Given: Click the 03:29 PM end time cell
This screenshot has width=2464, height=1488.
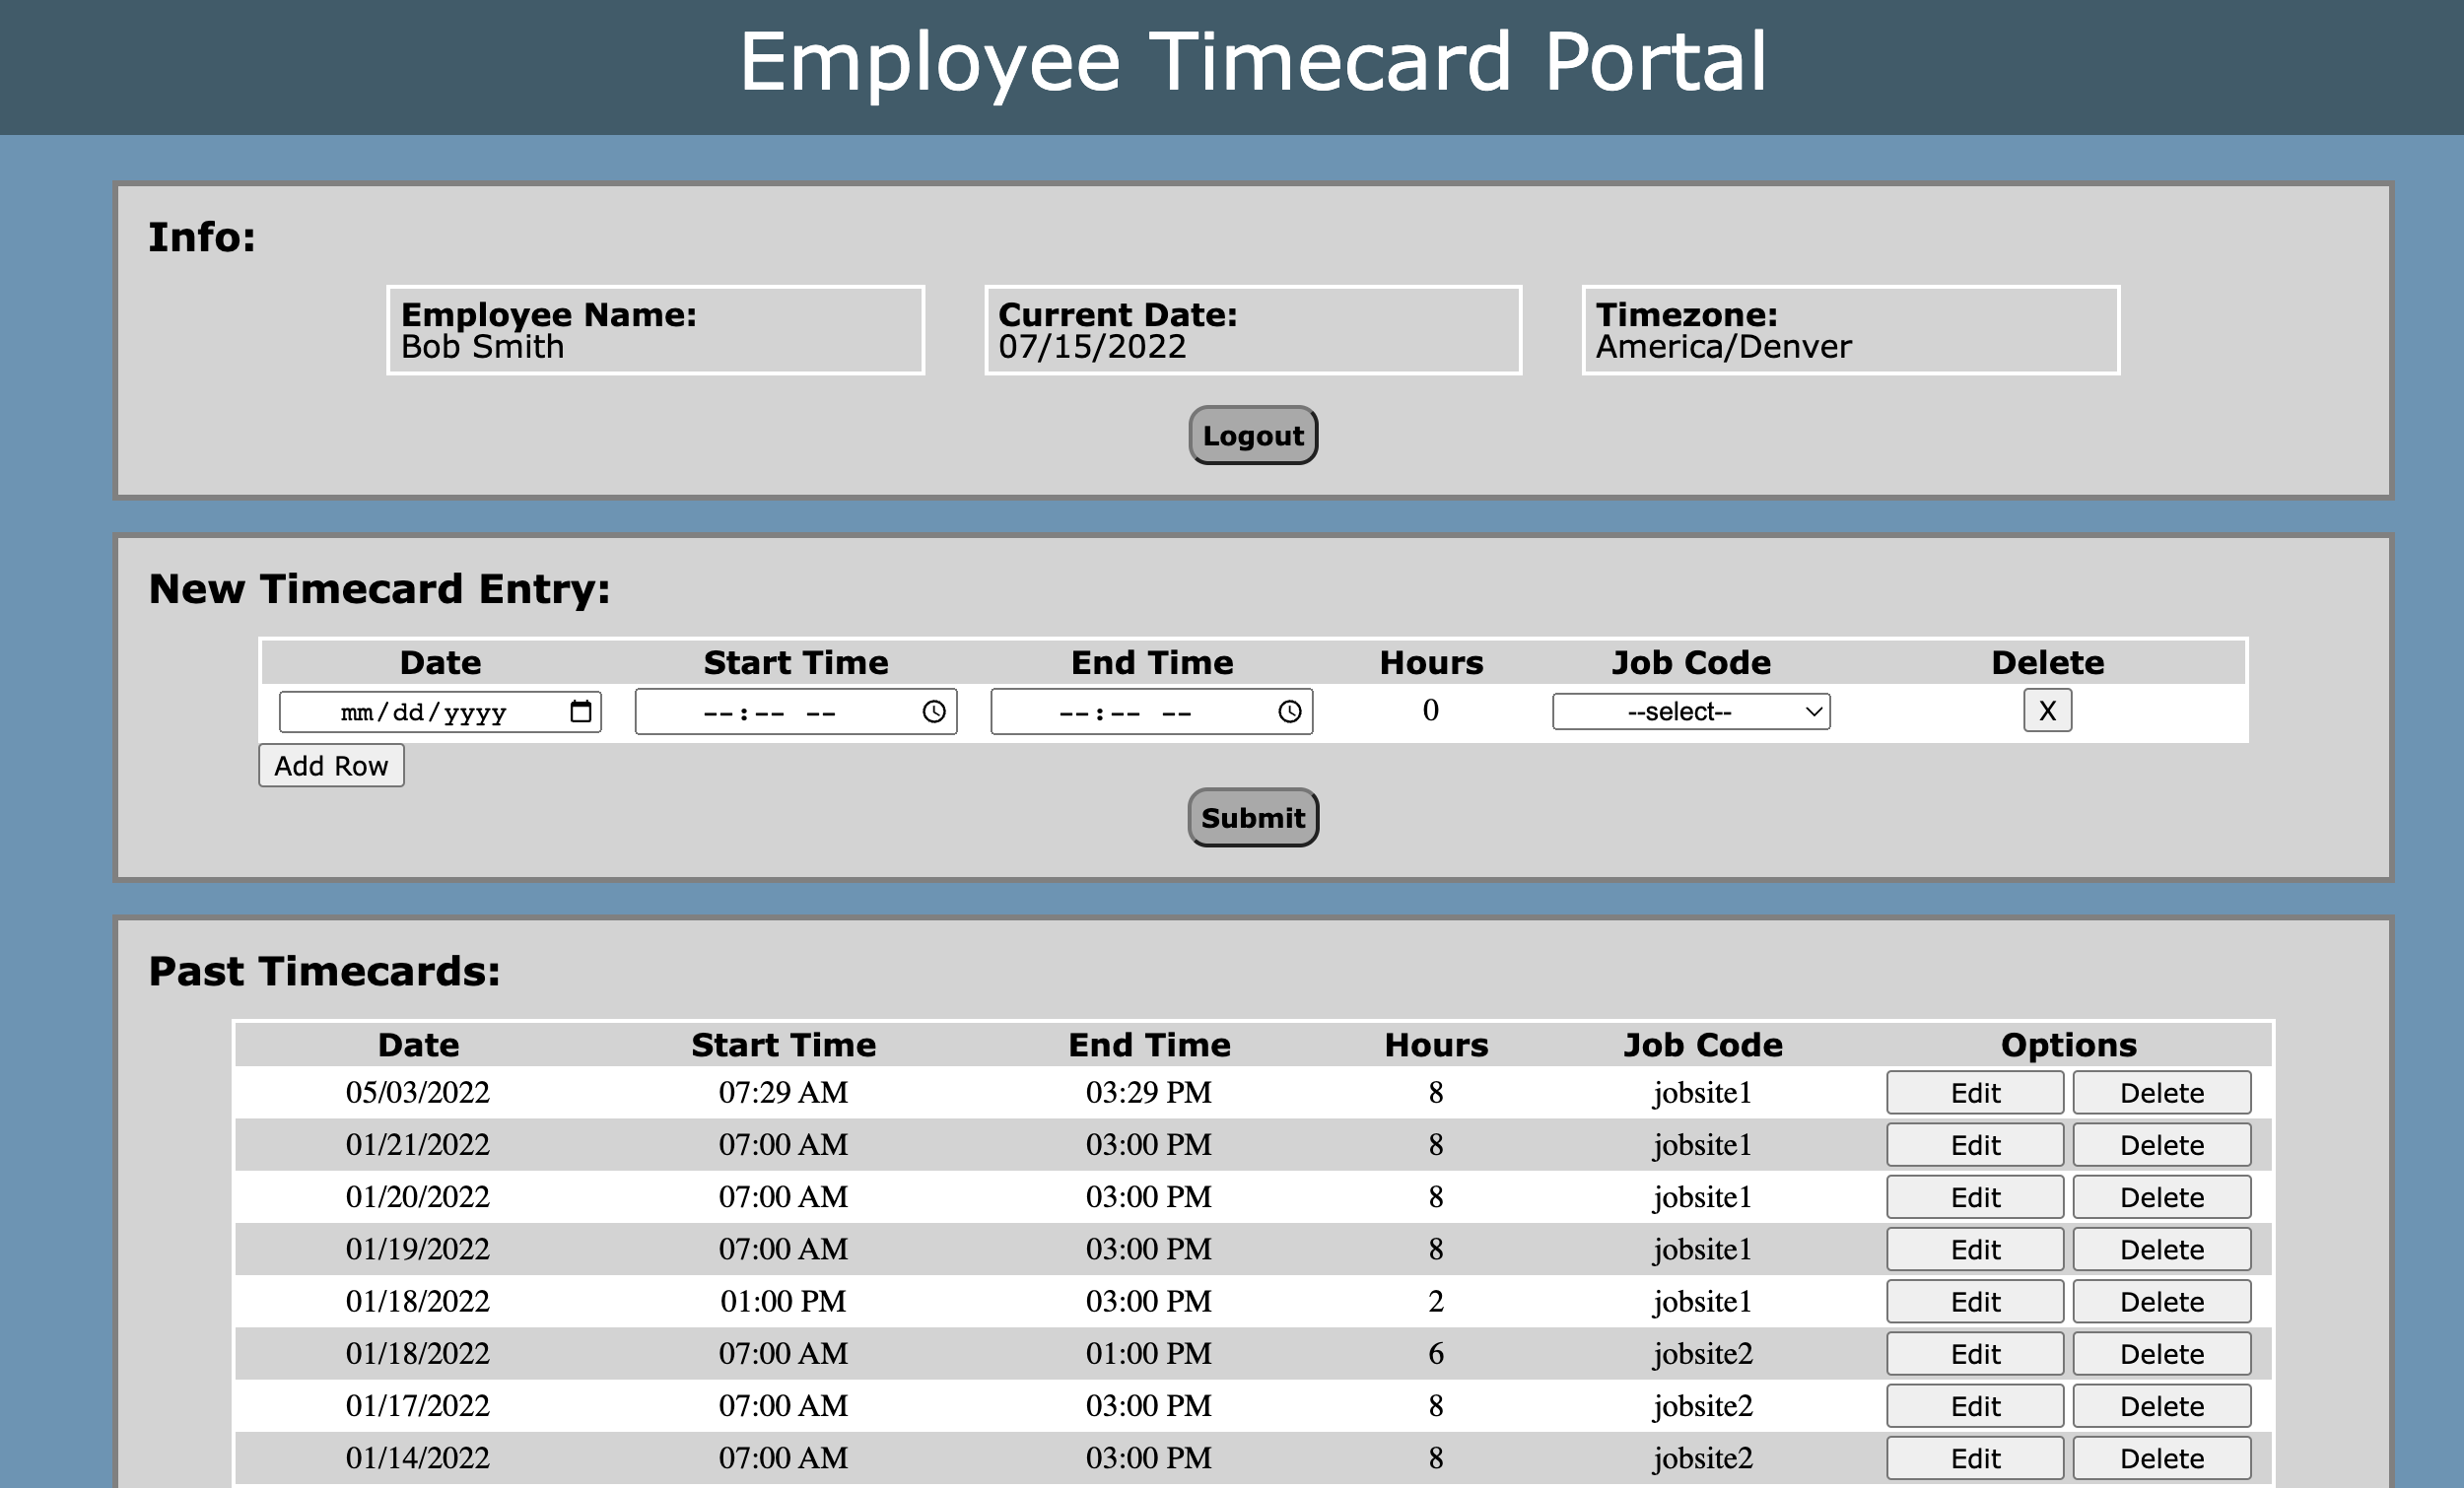Looking at the screenshot, I should click(x=1149, y=1092).
